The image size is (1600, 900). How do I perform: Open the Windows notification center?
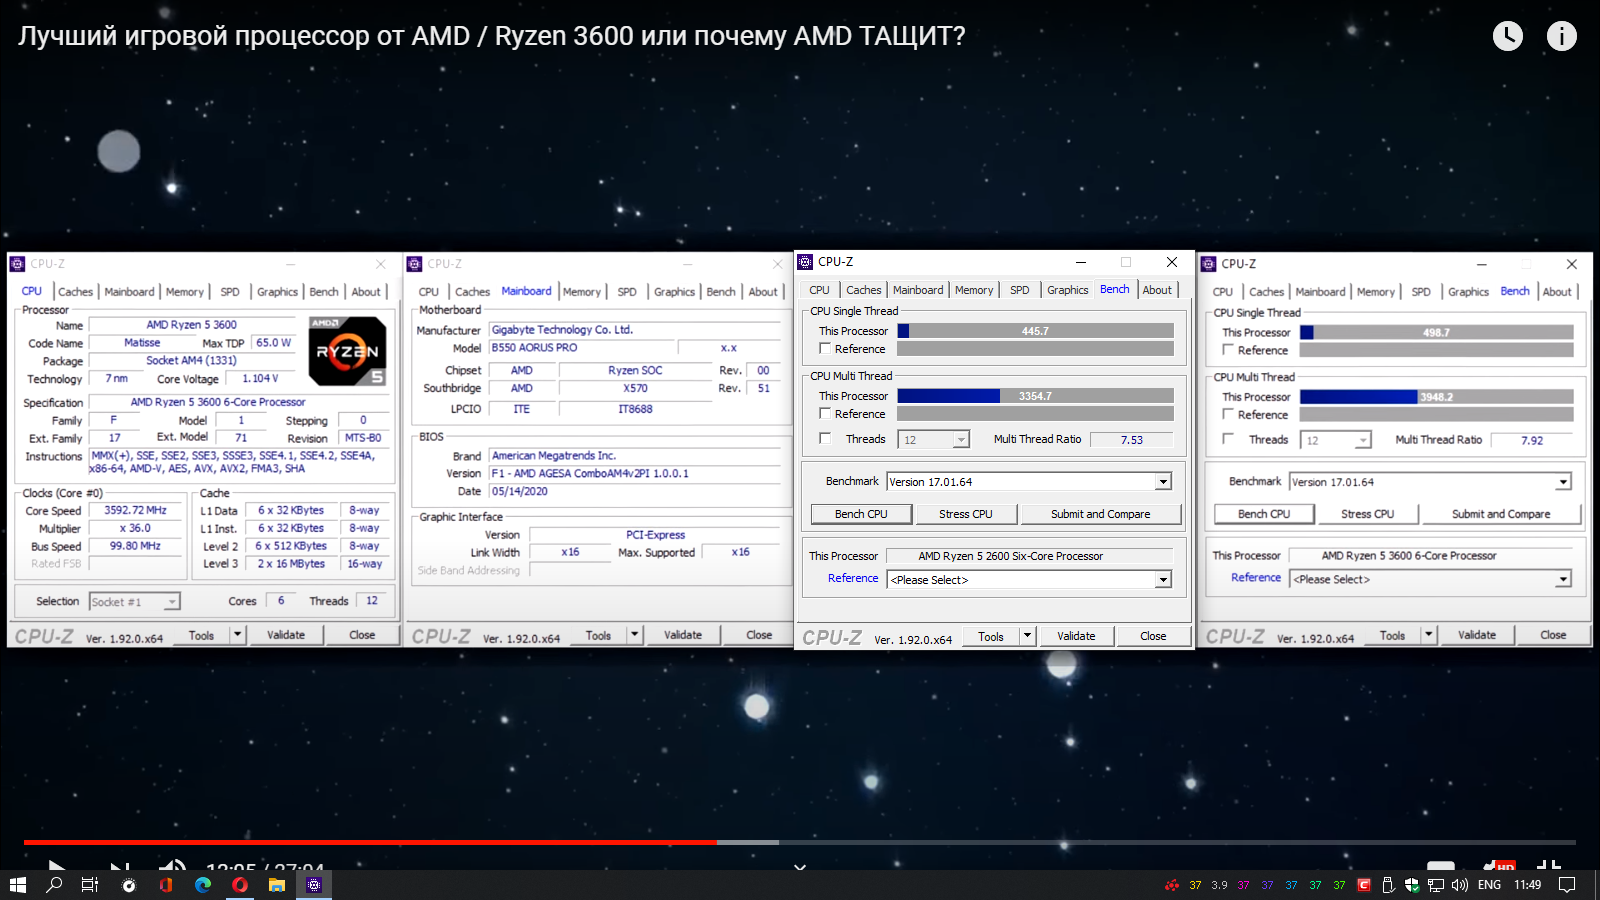tap(1567, 885)
